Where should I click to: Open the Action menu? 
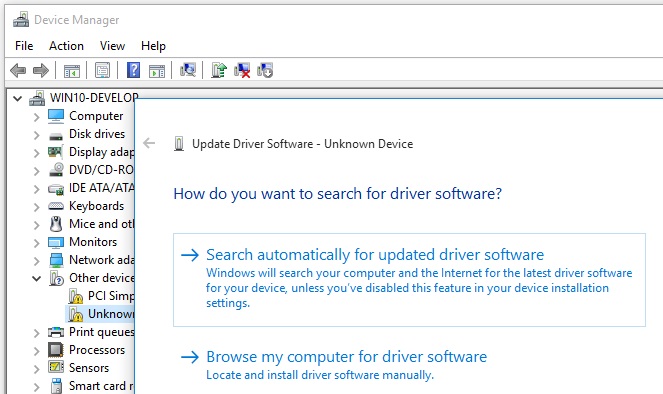[66, 46]
